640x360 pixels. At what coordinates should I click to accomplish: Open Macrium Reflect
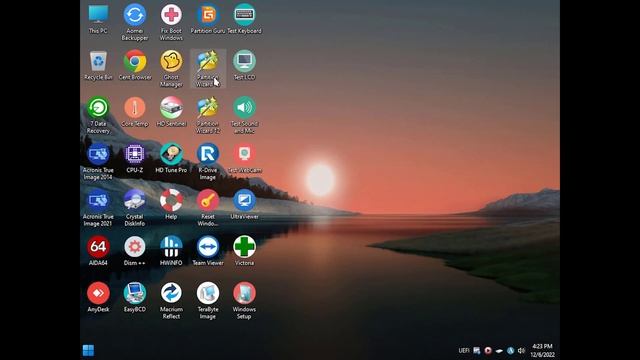(171, 301)
